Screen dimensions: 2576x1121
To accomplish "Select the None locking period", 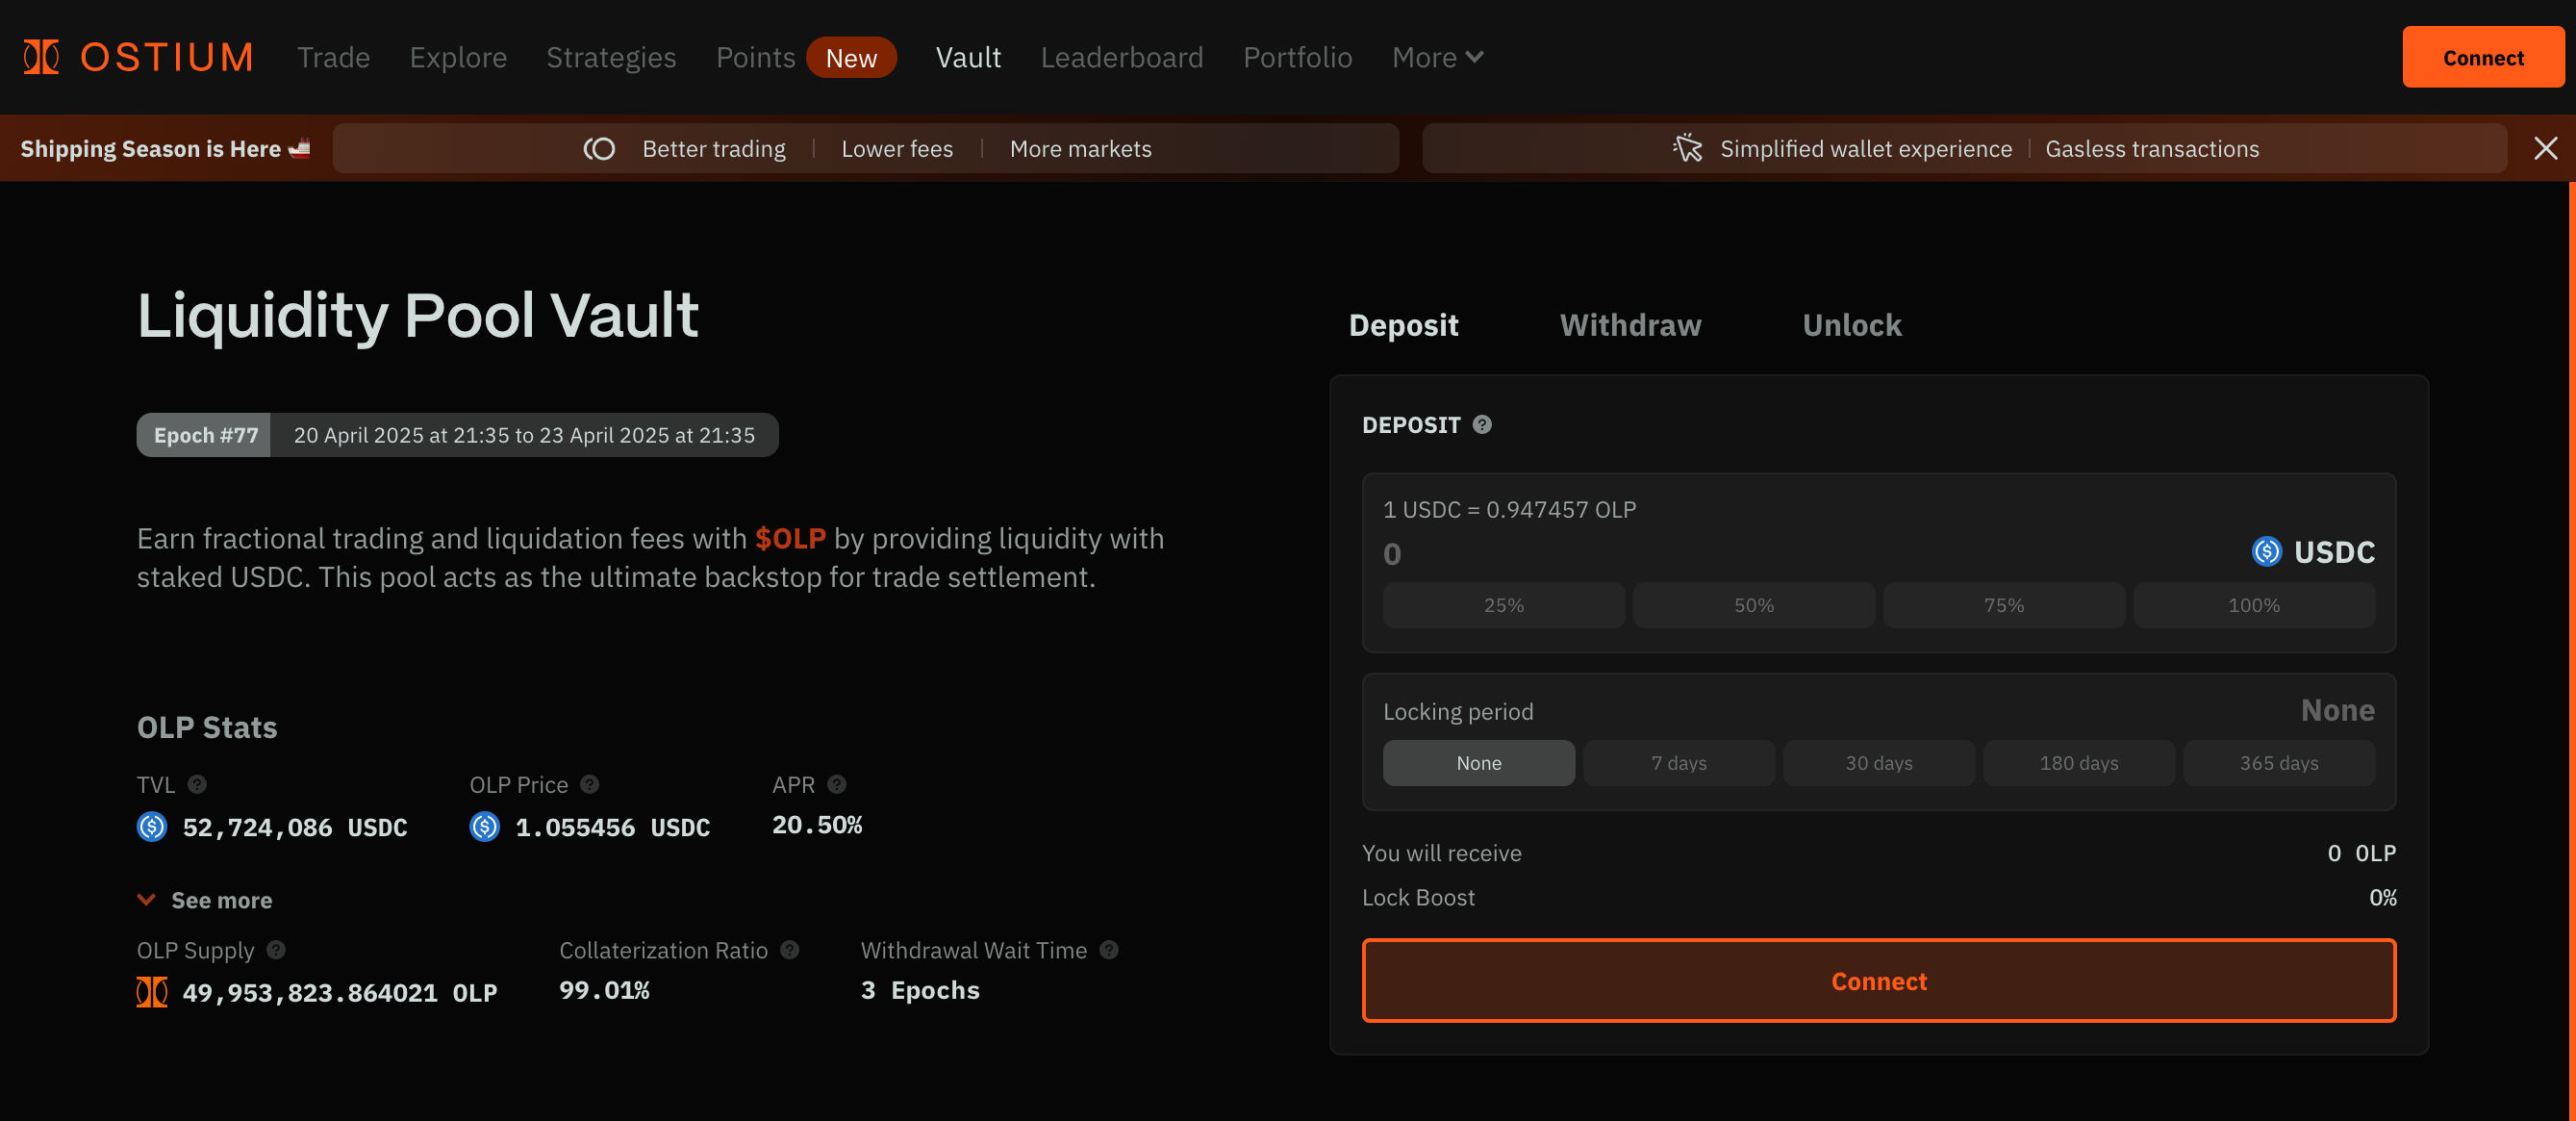I will point(1479,763).
